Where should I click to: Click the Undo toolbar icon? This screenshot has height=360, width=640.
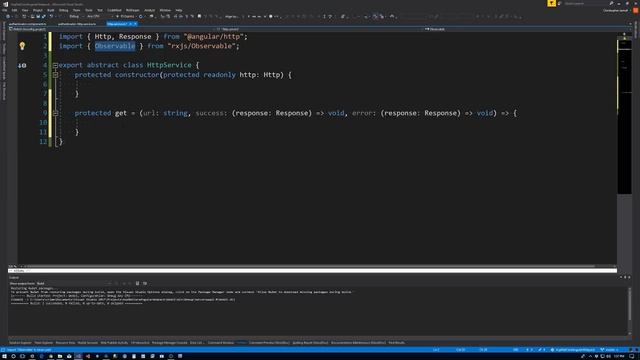[x=51, y=16]
